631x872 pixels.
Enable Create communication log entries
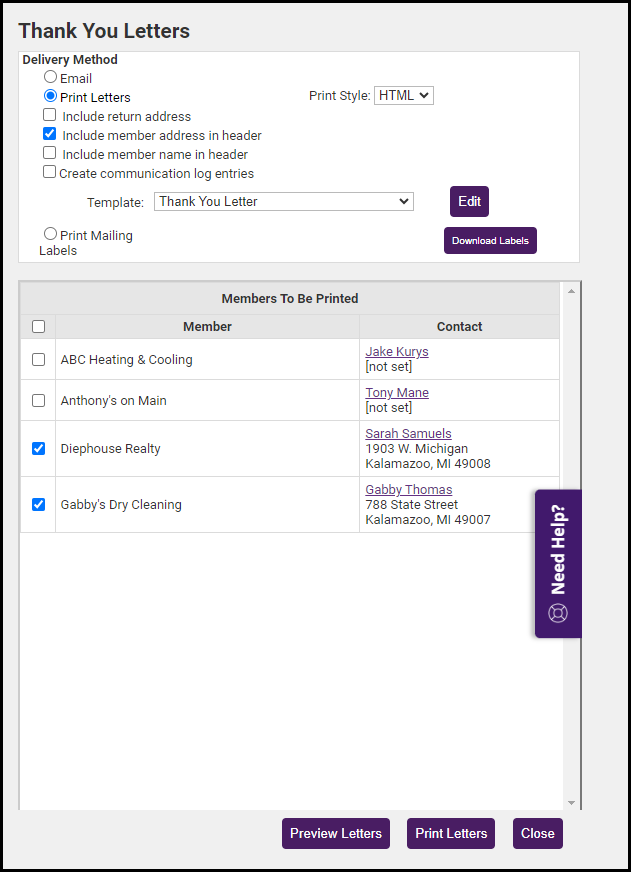tap(50, 173)
